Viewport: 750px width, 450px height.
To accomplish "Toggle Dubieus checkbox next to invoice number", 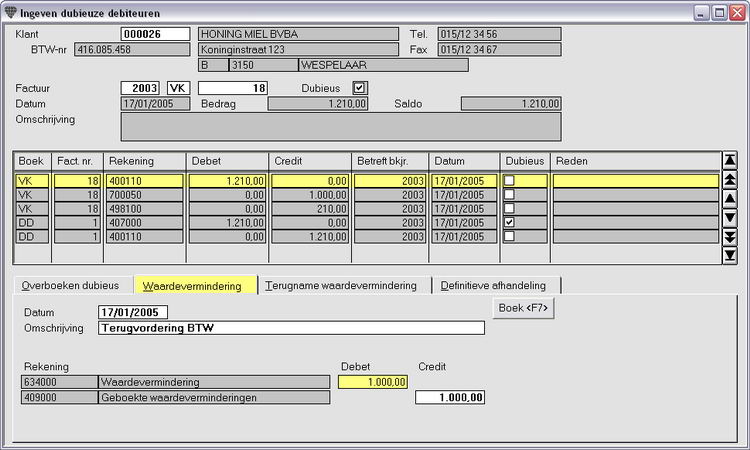I will click(359, 88).
